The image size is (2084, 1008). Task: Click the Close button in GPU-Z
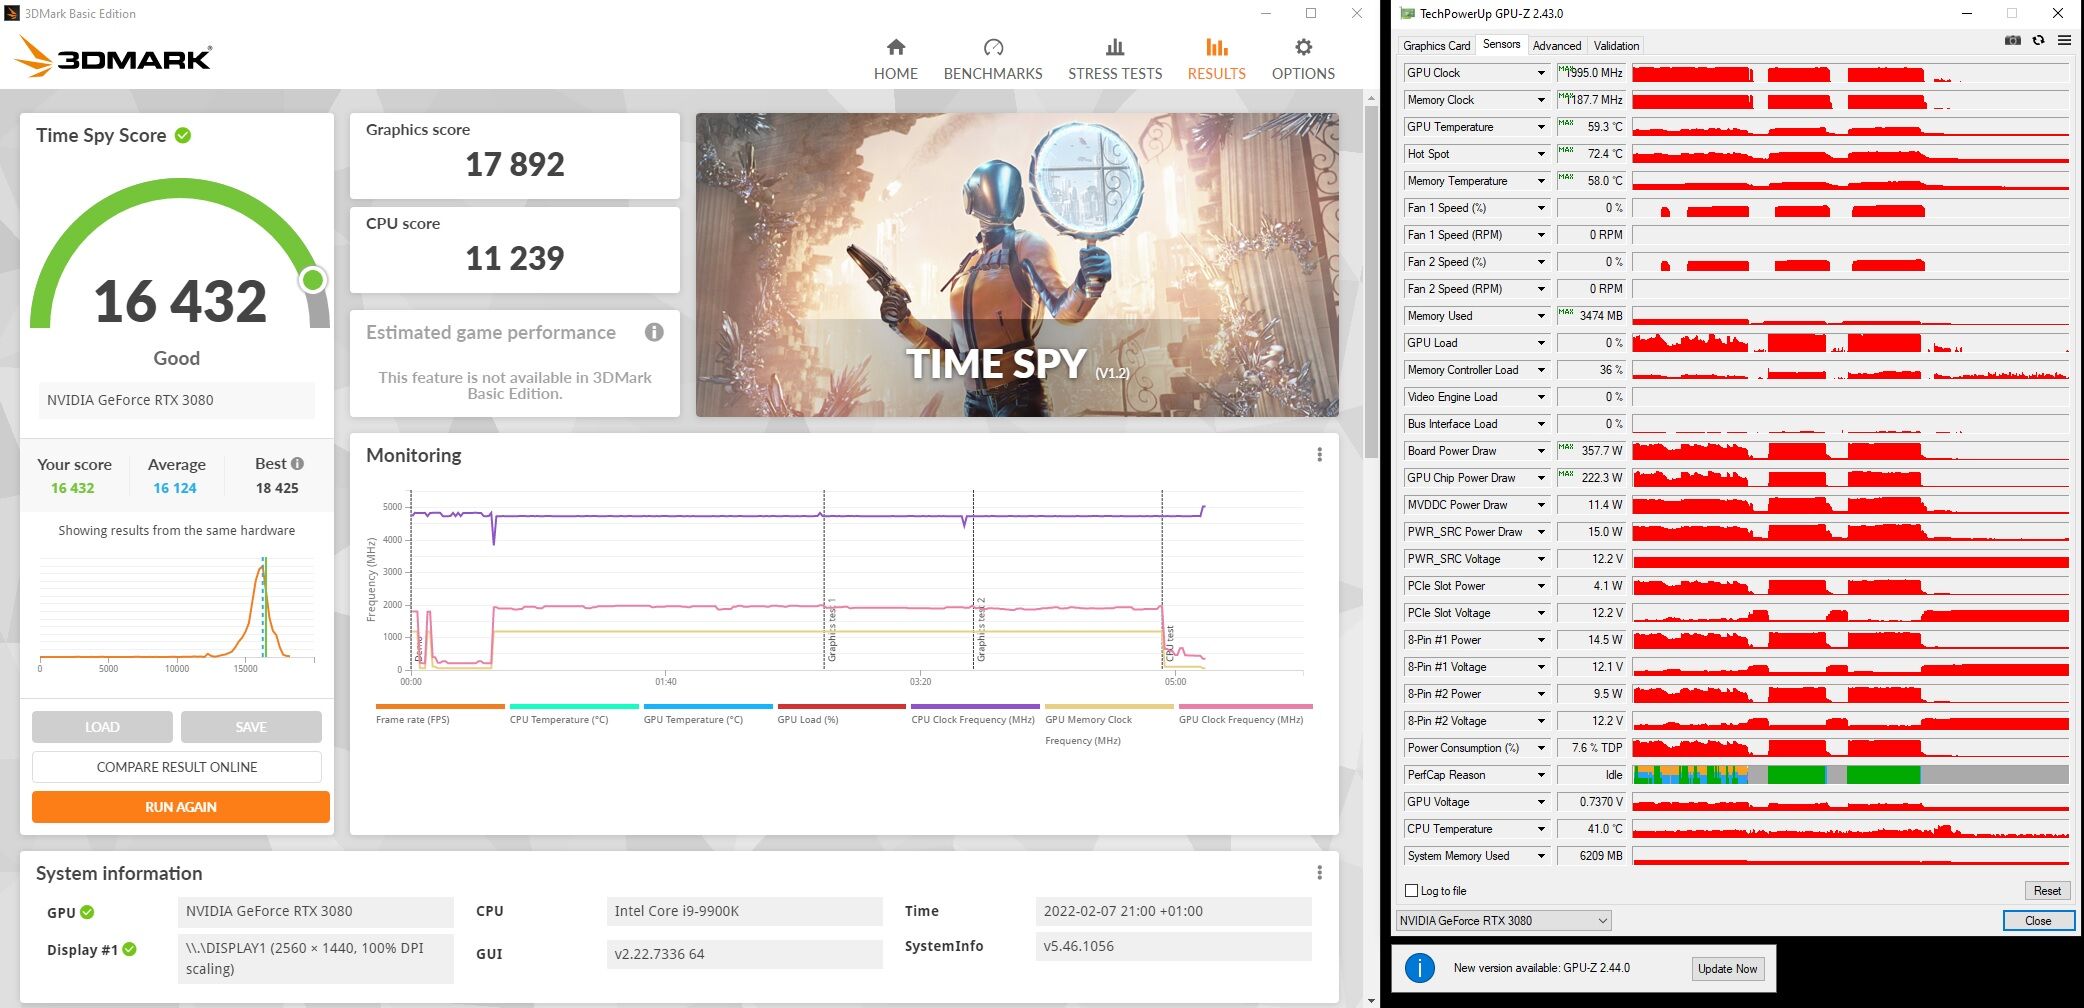coord(2038,921)
